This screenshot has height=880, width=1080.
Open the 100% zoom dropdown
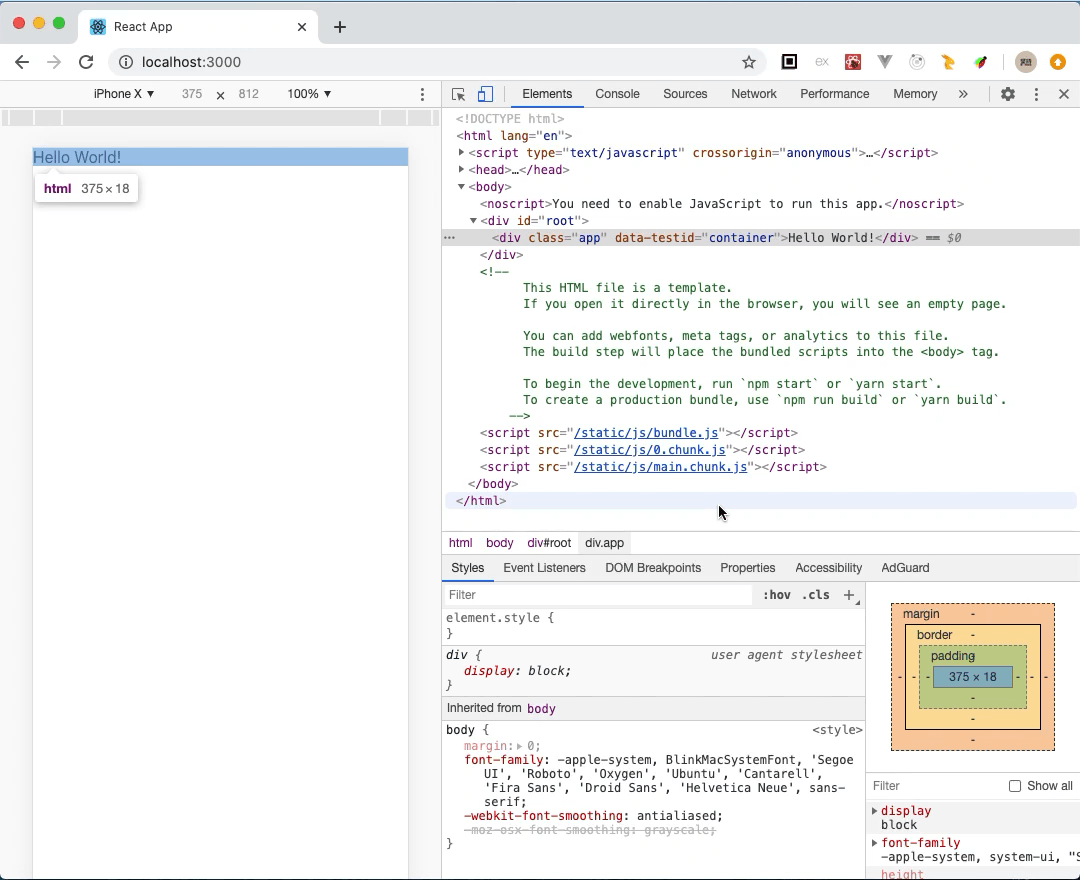point(309,94)
